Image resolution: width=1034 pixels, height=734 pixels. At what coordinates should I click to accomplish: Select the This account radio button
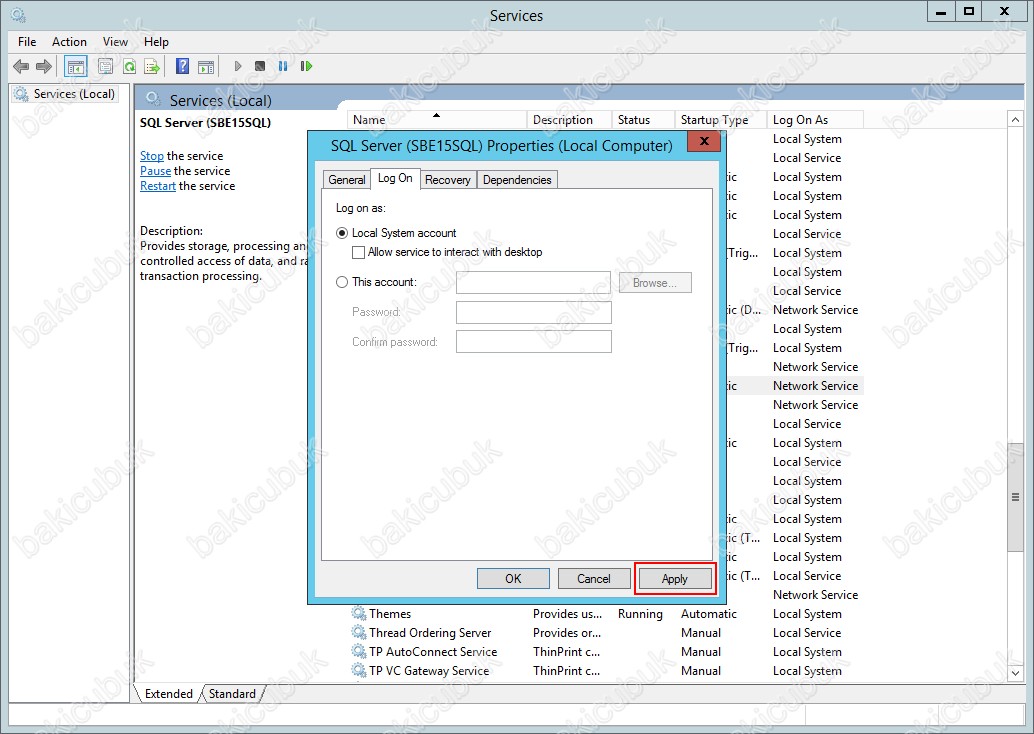point(342,282)
